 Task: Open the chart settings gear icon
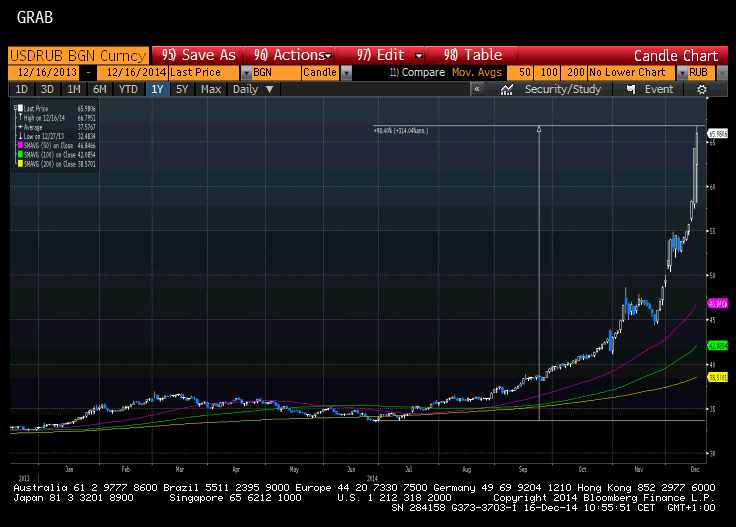tap(702, 89)
